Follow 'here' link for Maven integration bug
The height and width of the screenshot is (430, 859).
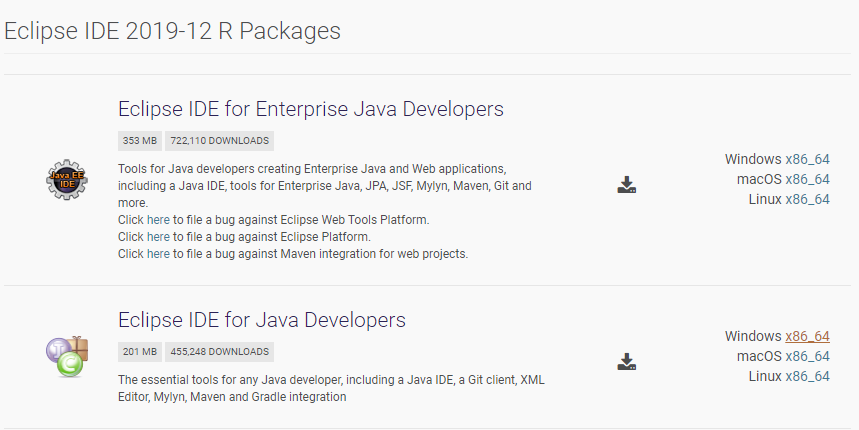tap(158, 254)
